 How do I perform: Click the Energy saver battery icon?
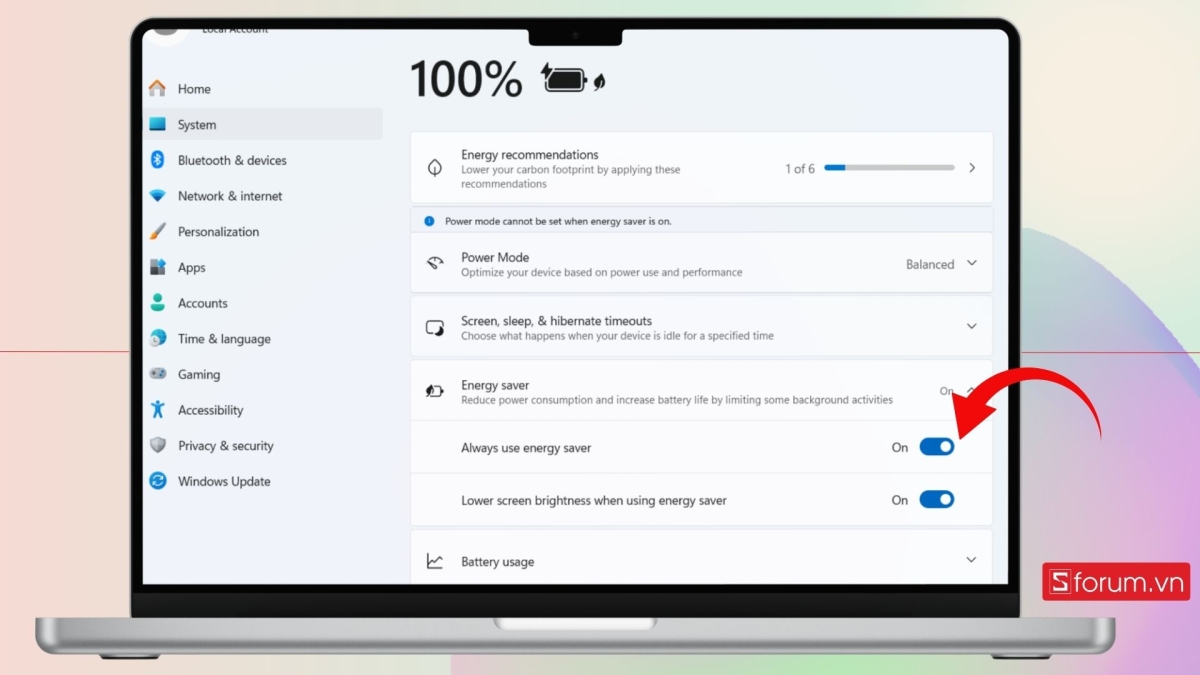pos(434,391)
